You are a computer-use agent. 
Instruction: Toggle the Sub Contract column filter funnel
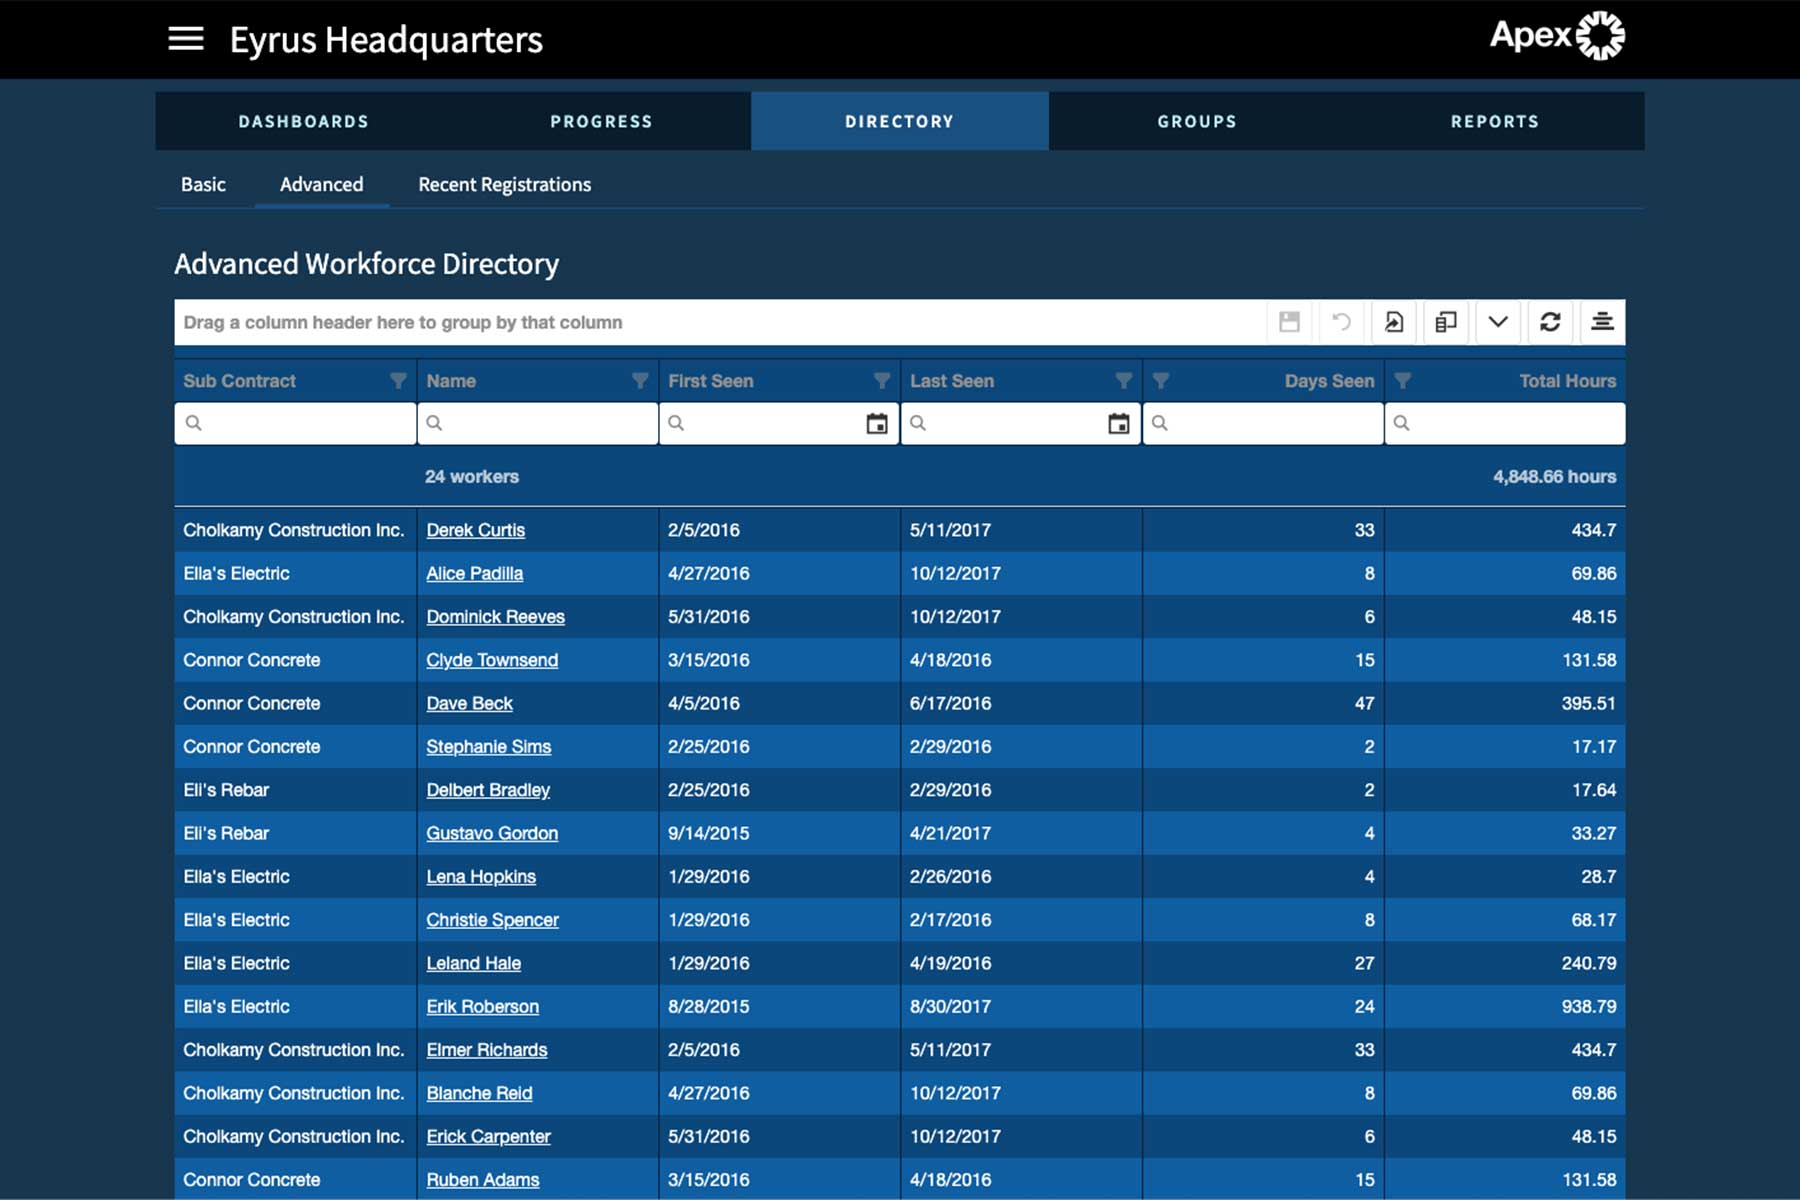[398, 380]
